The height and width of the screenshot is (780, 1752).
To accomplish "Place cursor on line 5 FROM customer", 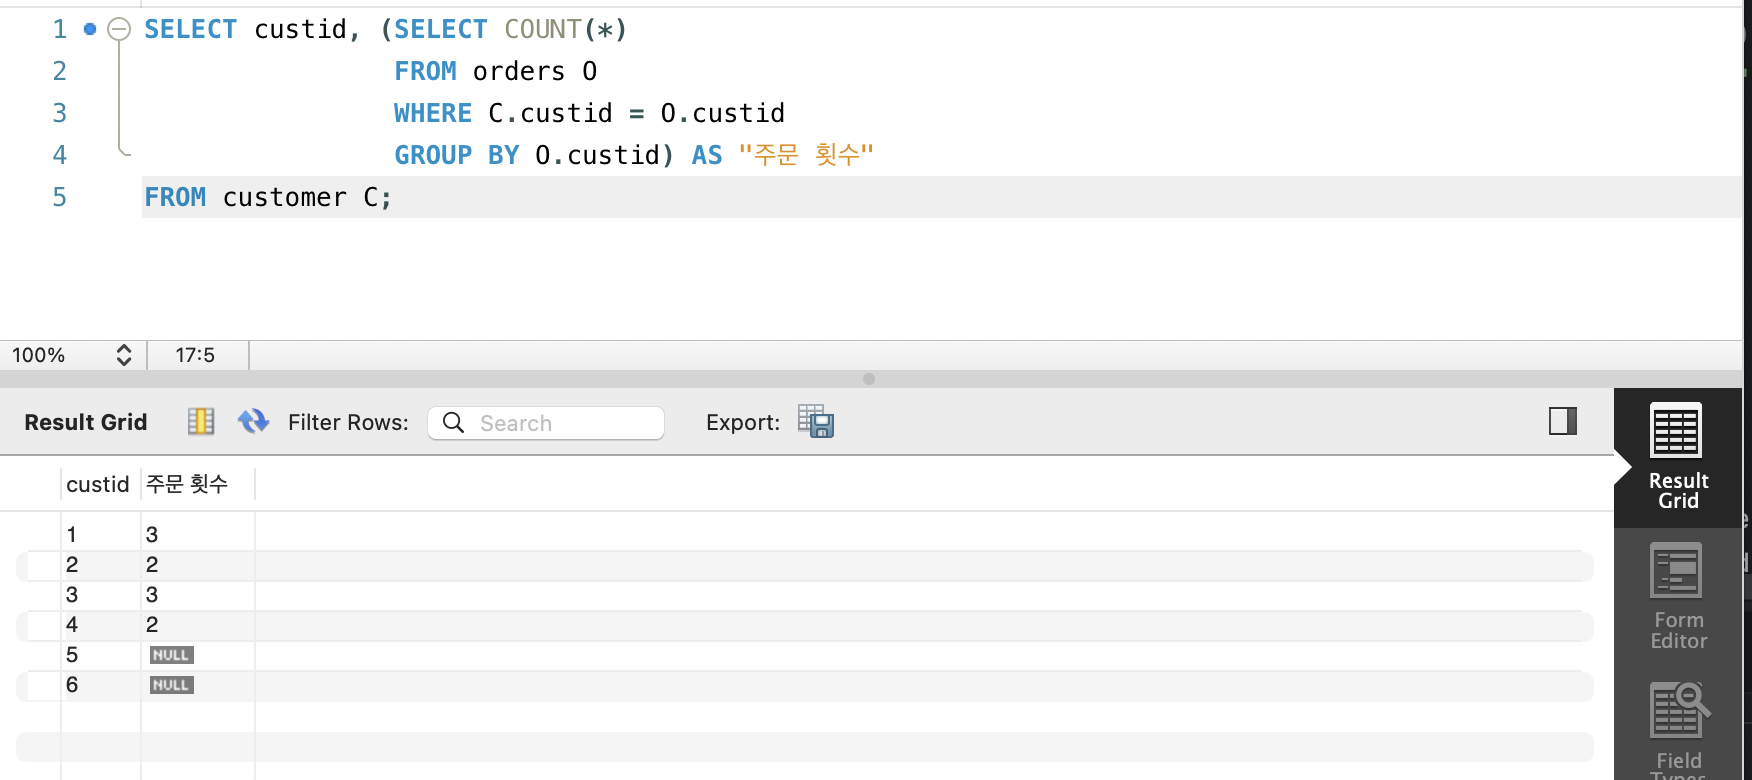I will pos(268,197).
